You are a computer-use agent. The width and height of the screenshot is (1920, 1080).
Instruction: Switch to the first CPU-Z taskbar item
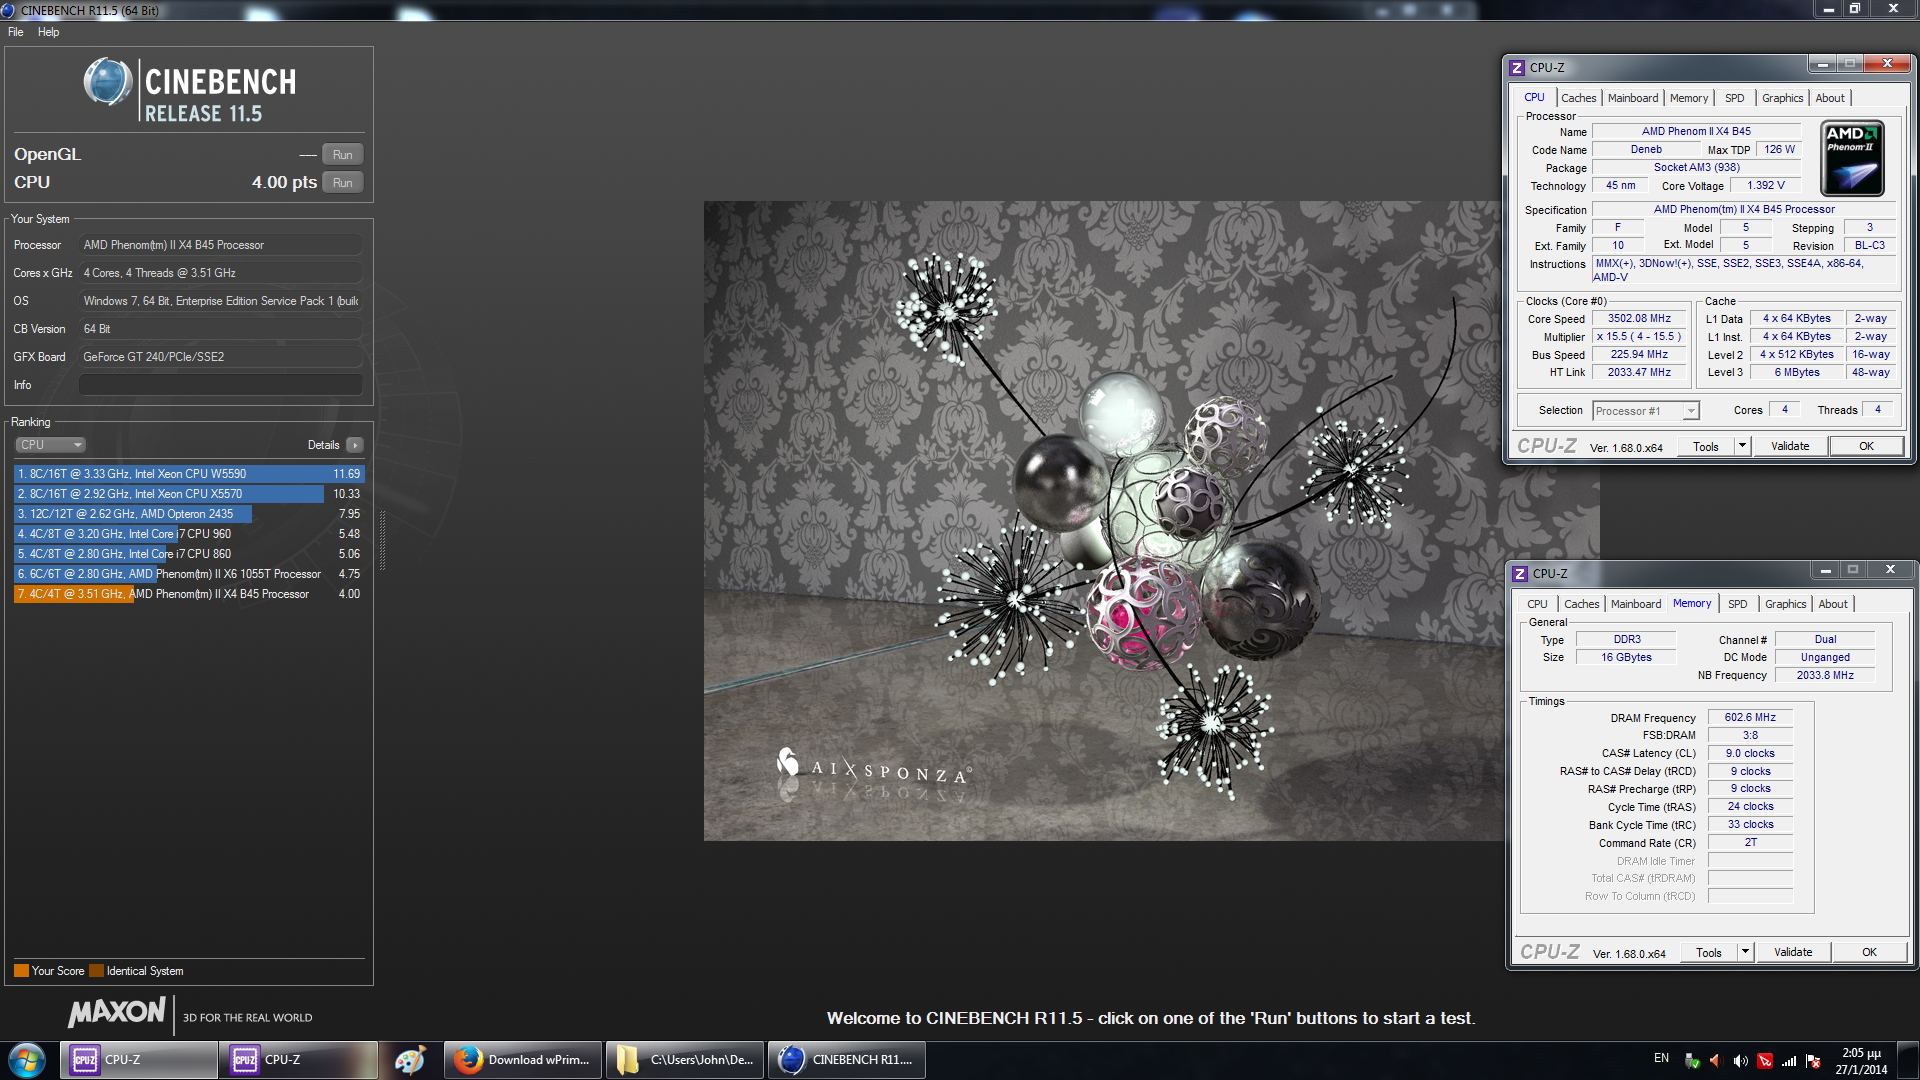pyautogui.click(x=139, y=1060)
